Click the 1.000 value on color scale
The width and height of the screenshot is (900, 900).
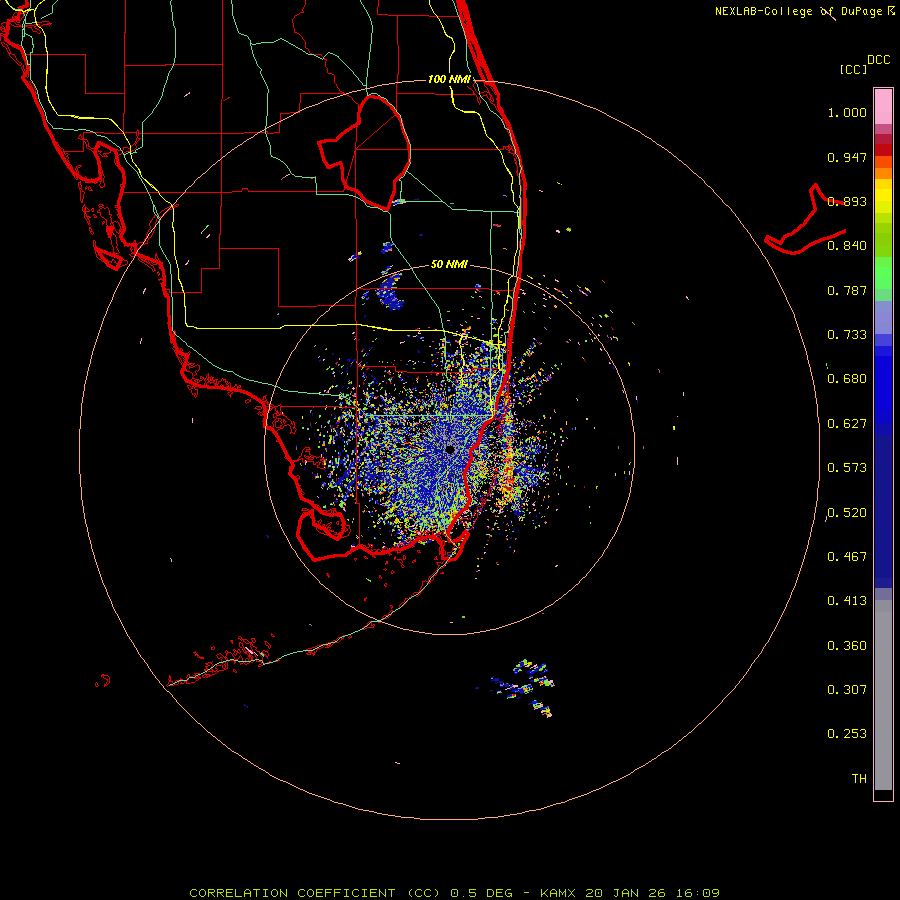(847, 113)
